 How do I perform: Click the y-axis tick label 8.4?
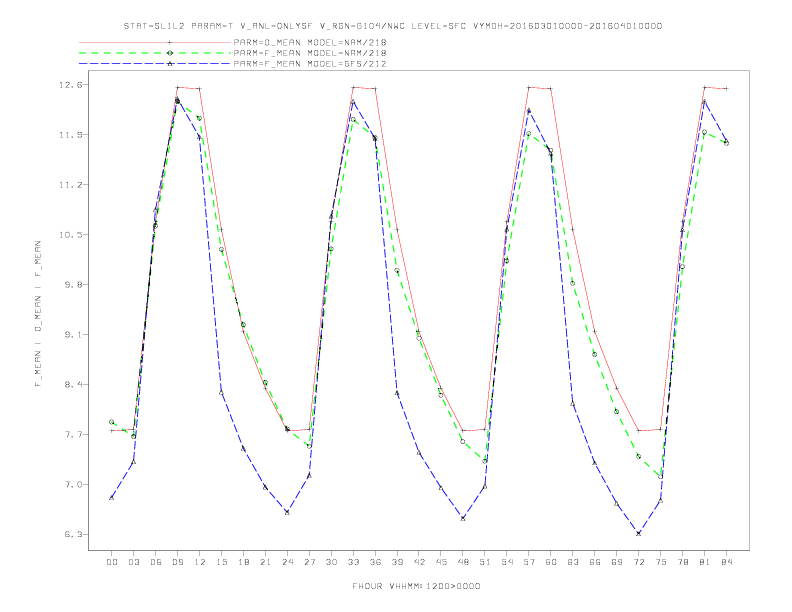click(x=73, y=385)
